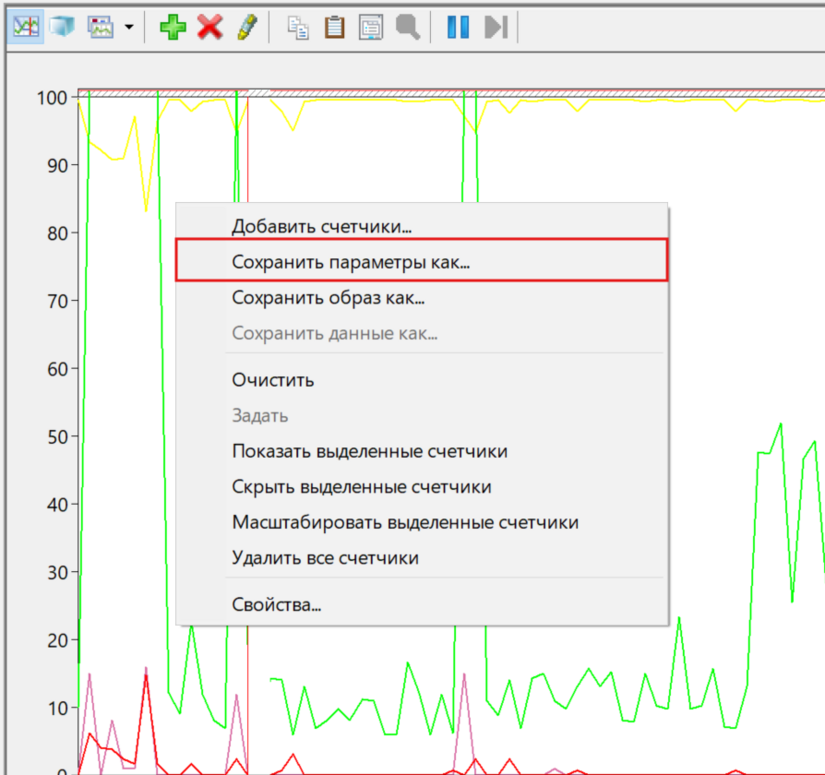Click the Update data step icon
Screen dimensions: 825x775
[495, 27]
